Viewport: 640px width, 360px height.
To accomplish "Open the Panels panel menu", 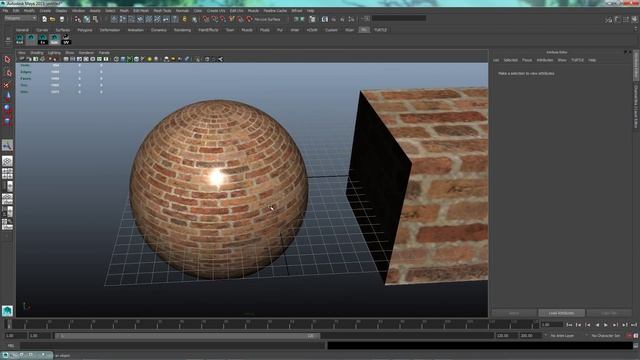I will [x=104, y=53].
